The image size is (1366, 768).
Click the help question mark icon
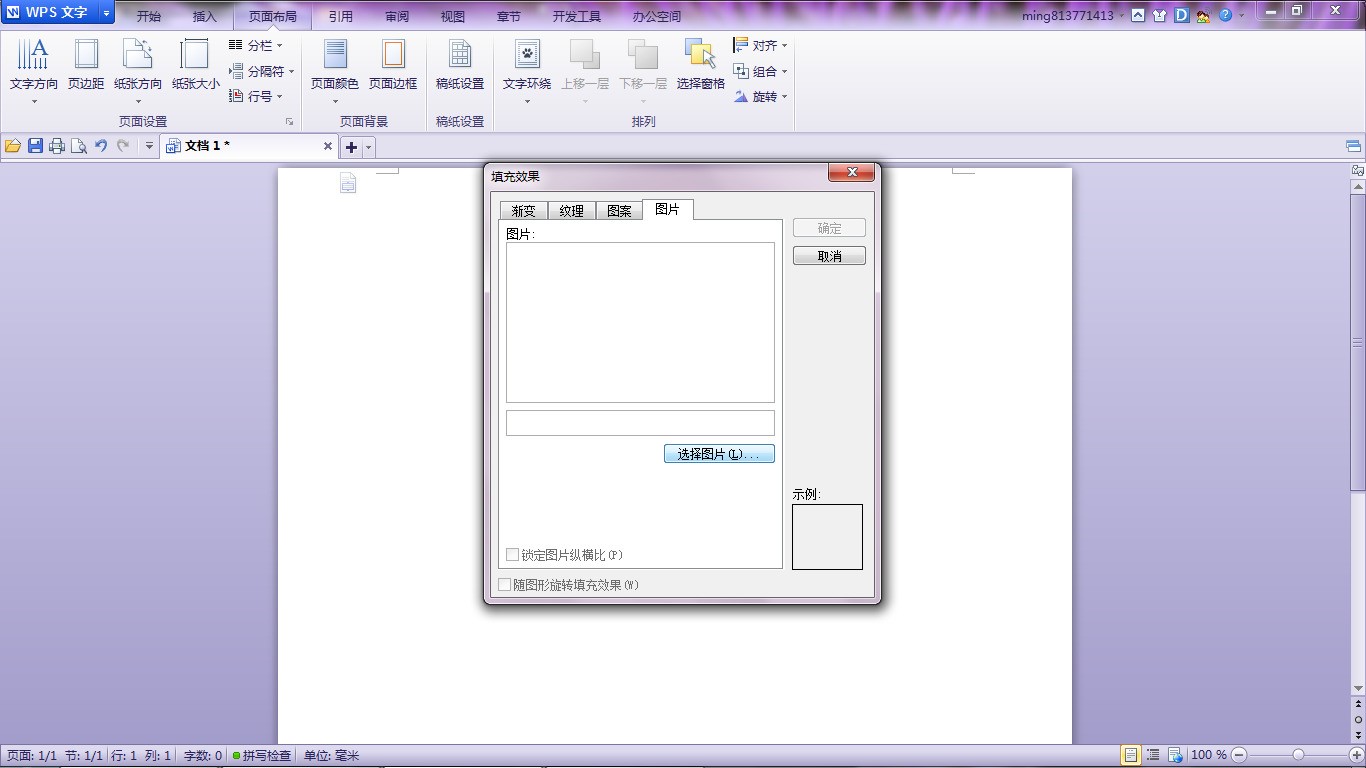[1225, 15]
